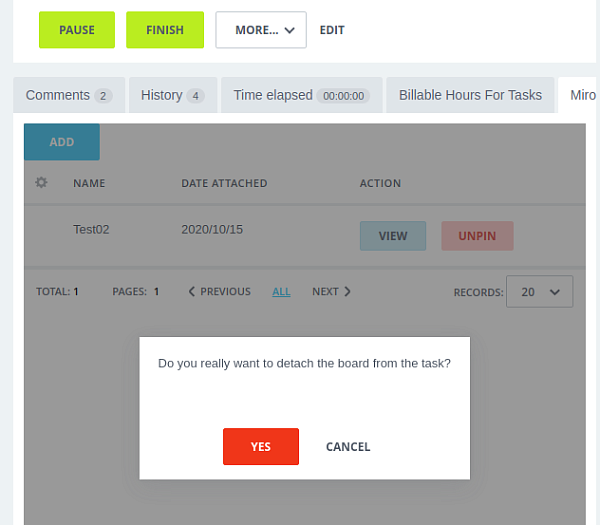Click the RECORDS: label
Image resolution: width=600 pixels, height=525 pixels.
(478, 292)
